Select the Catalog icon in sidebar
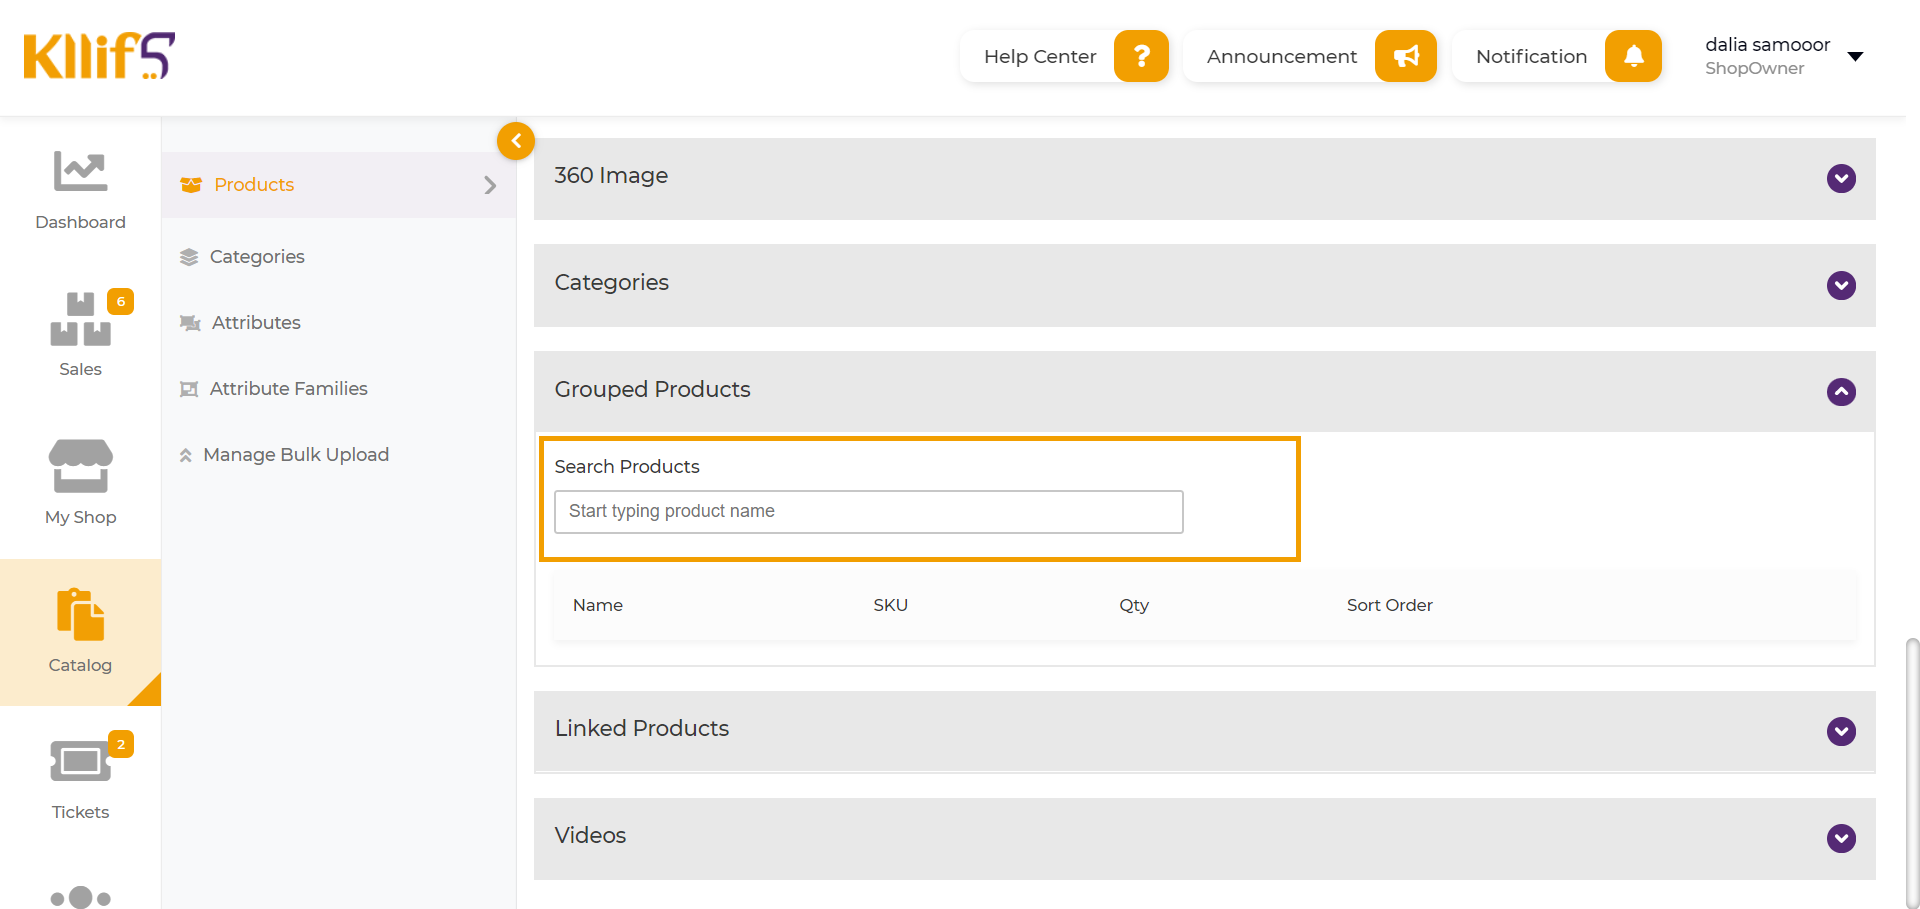 (80, 614)
